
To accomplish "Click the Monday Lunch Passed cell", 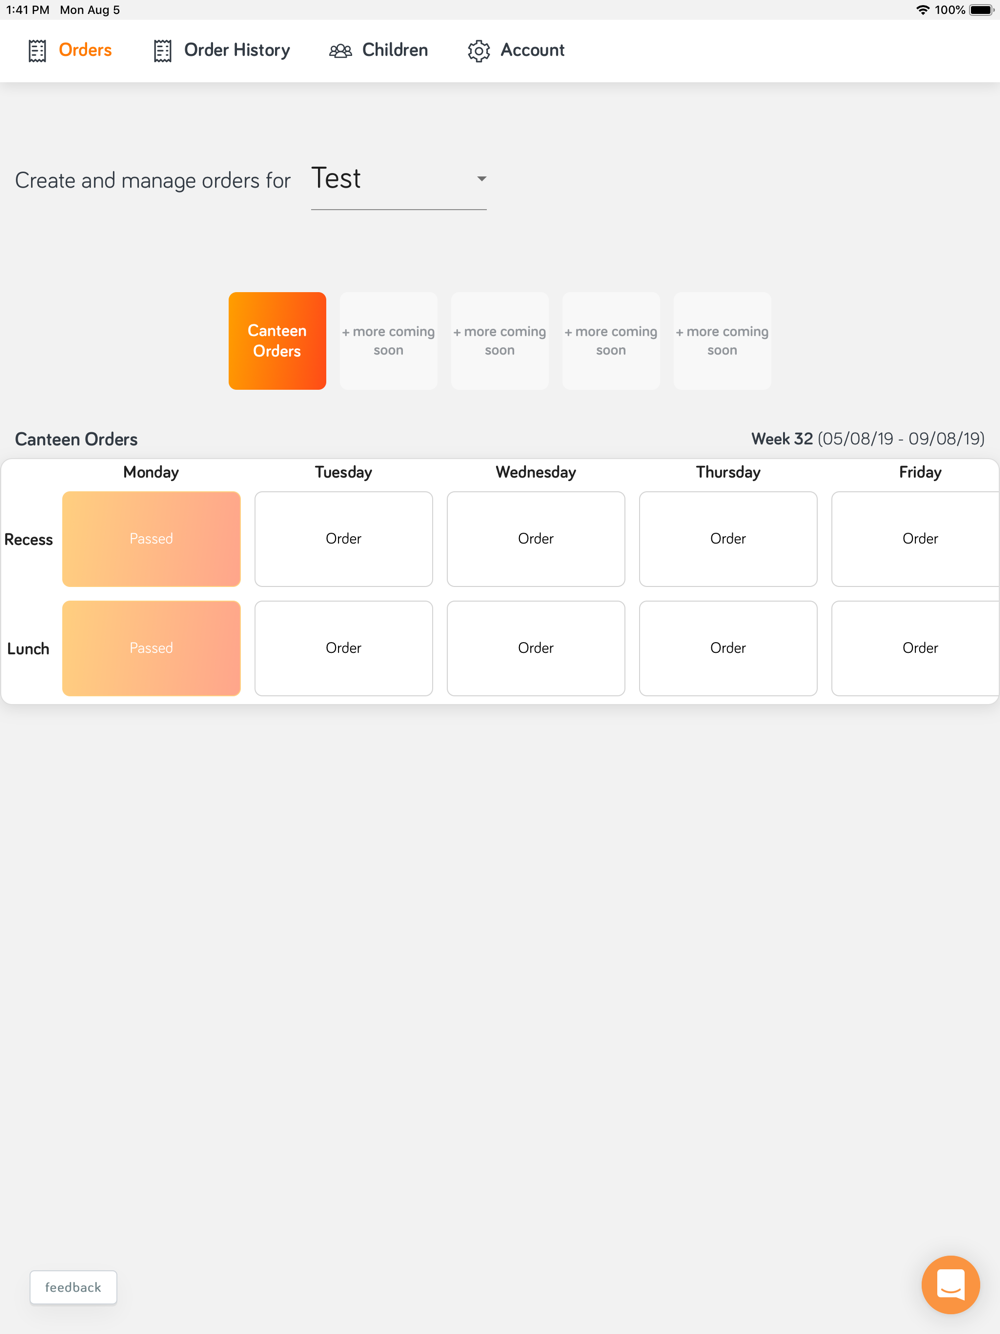I will click(x=151, y=648).
